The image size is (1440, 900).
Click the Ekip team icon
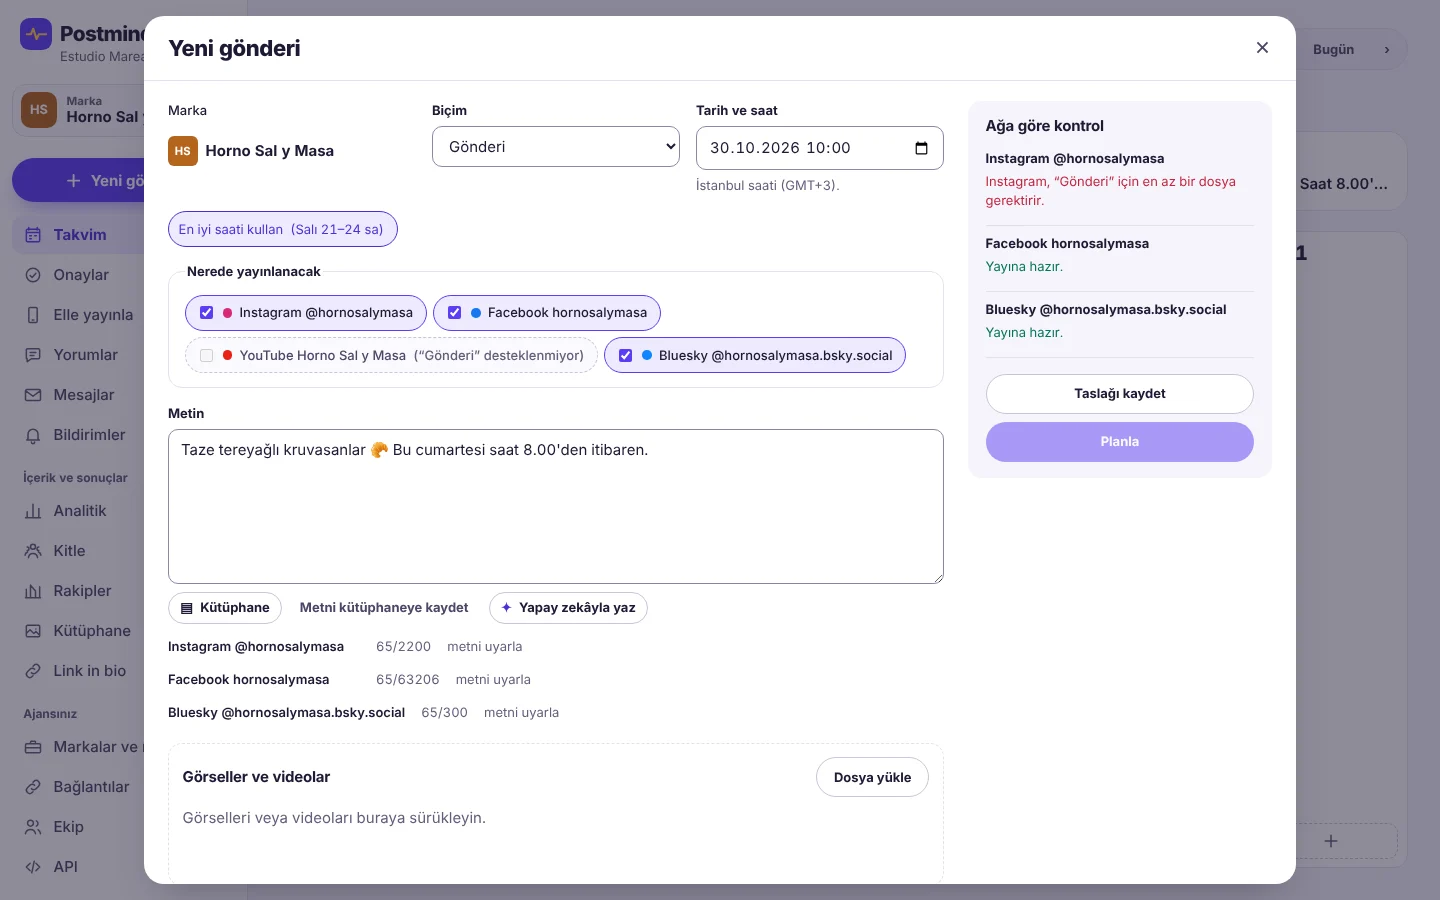pos(33,827)
